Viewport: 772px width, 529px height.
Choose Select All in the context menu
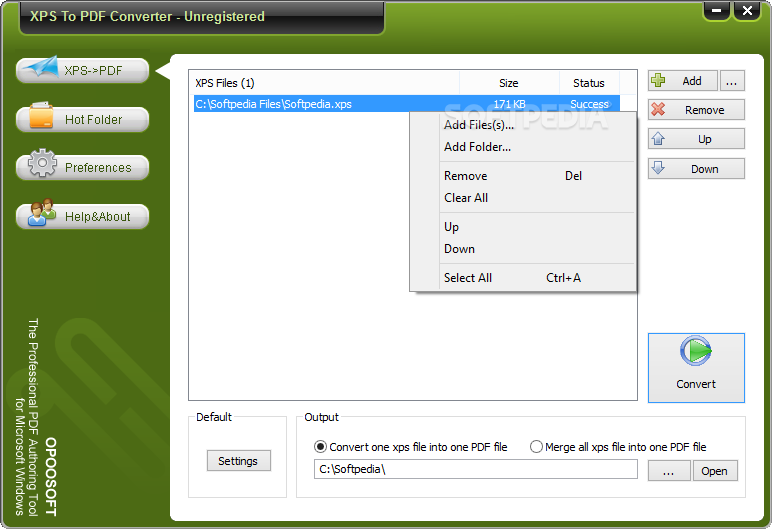523,278
